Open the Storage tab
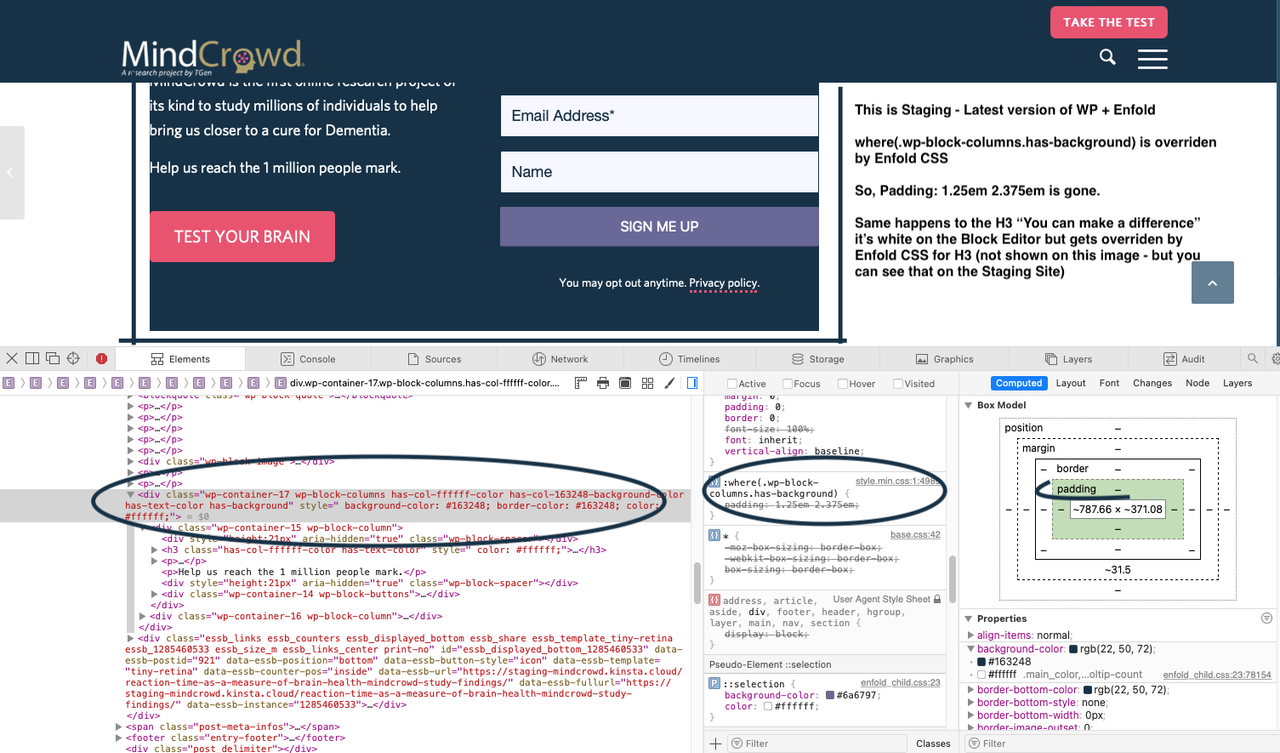This screenshot has height=753, width=1280. point(818,359)
